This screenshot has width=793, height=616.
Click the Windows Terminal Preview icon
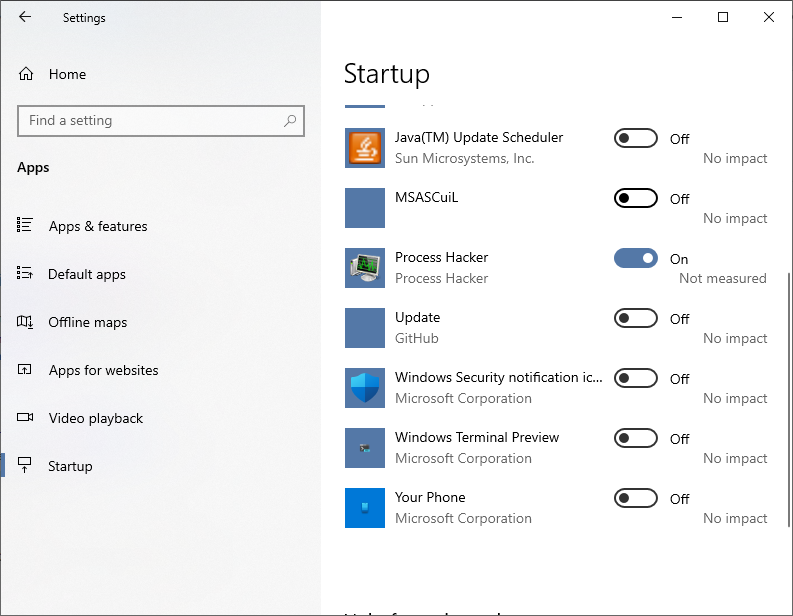(365, 448)
